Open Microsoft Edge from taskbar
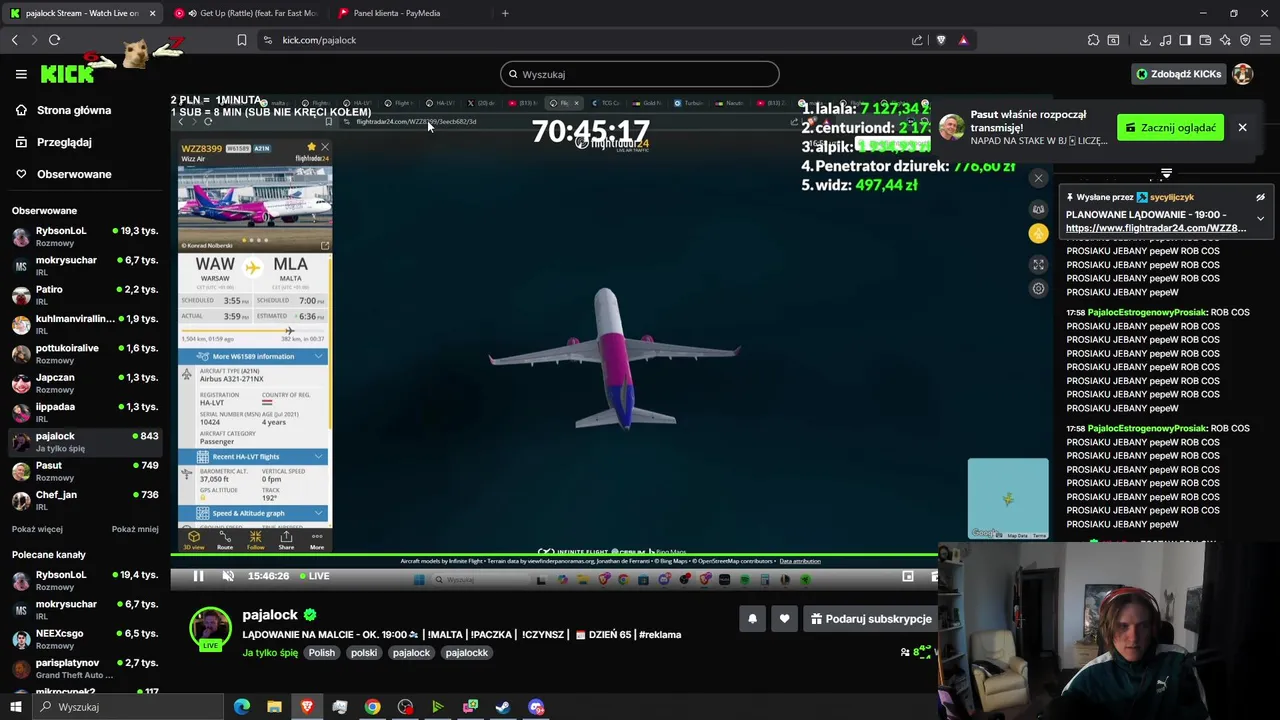 [242, 707]
